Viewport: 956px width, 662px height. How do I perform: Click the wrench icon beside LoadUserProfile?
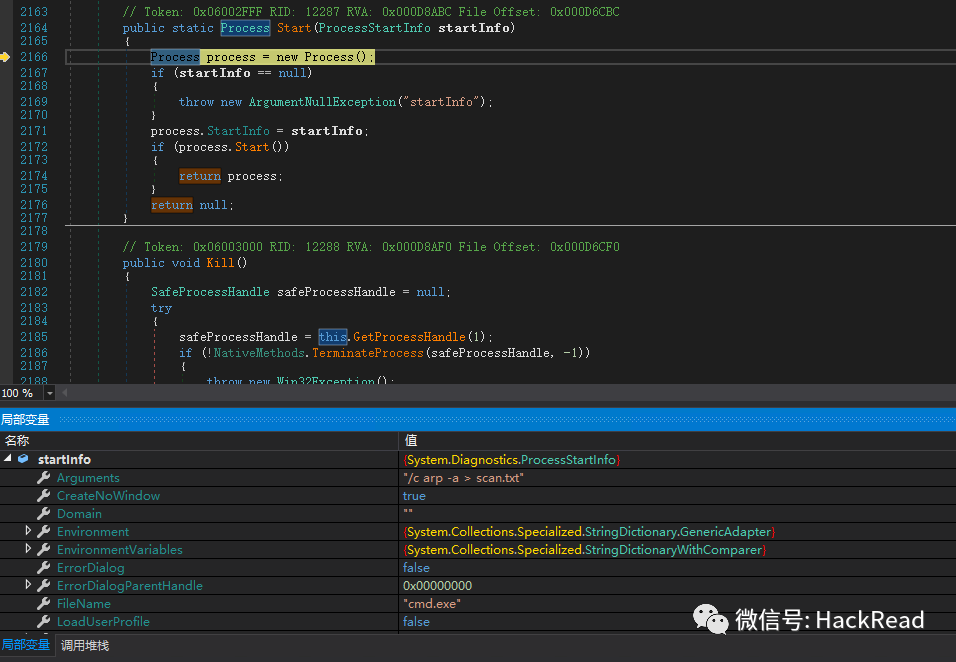click(43, 621)
